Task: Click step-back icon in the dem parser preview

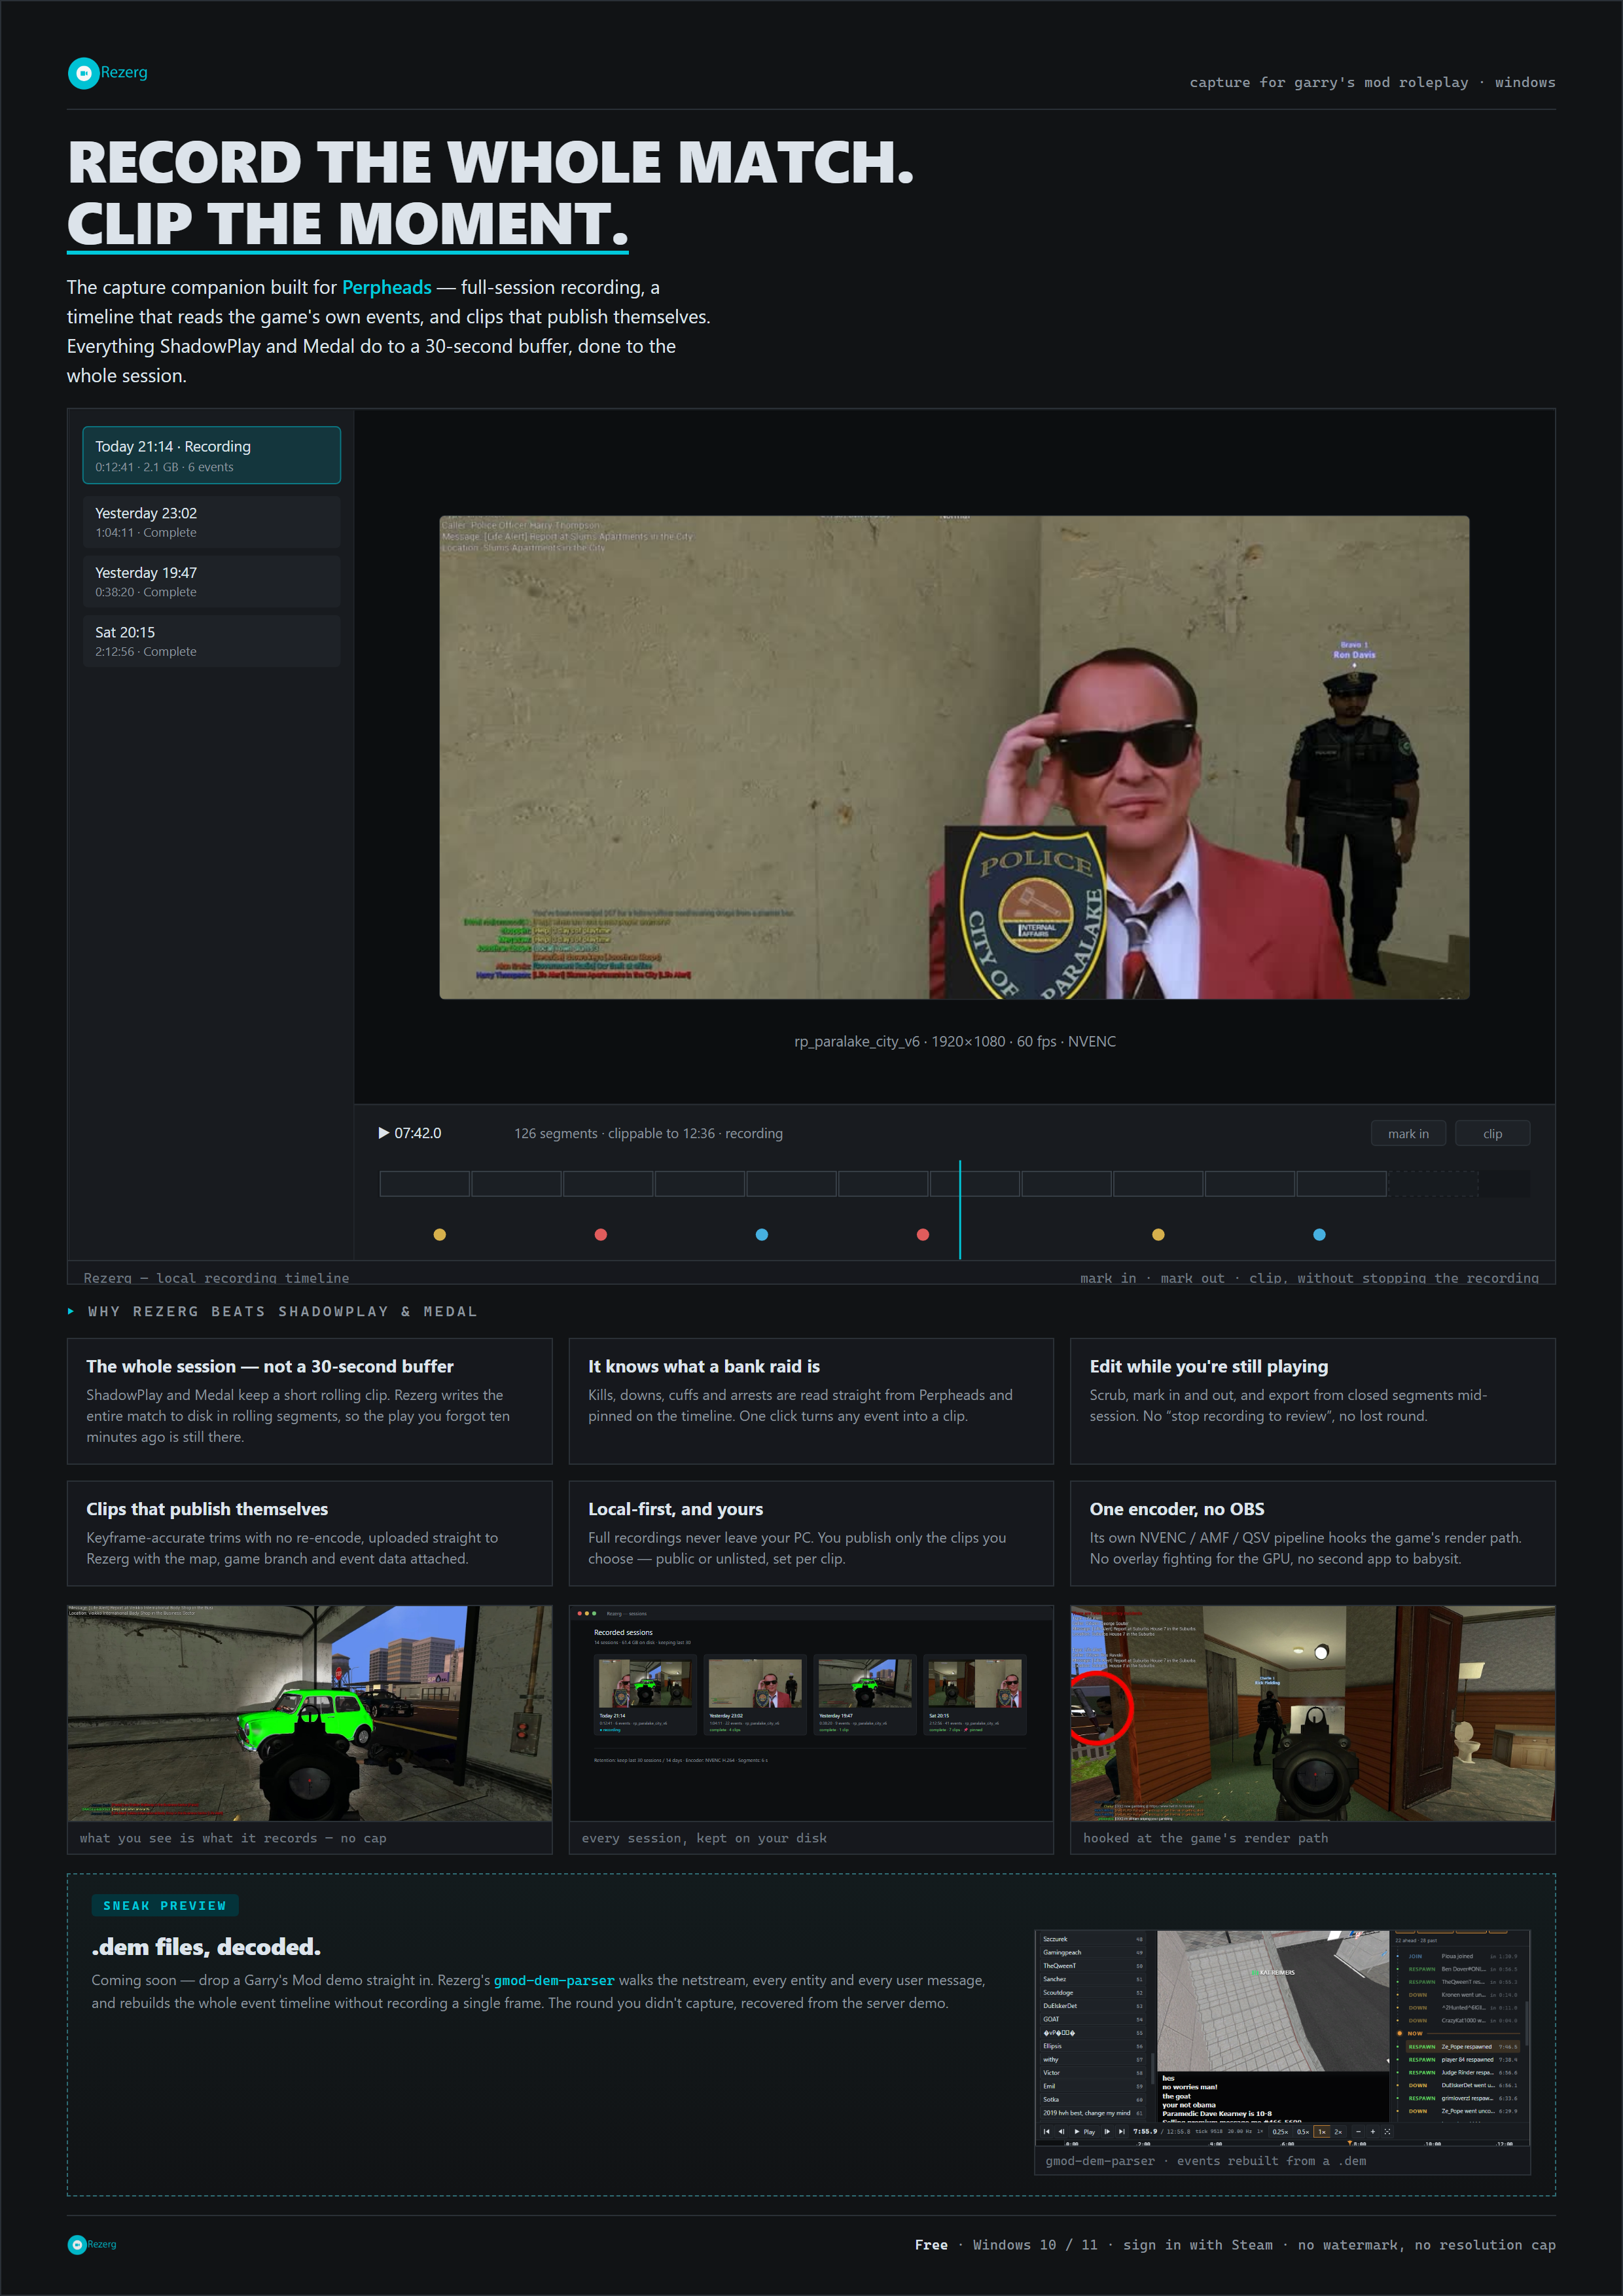Action: click(1062, 2132)
